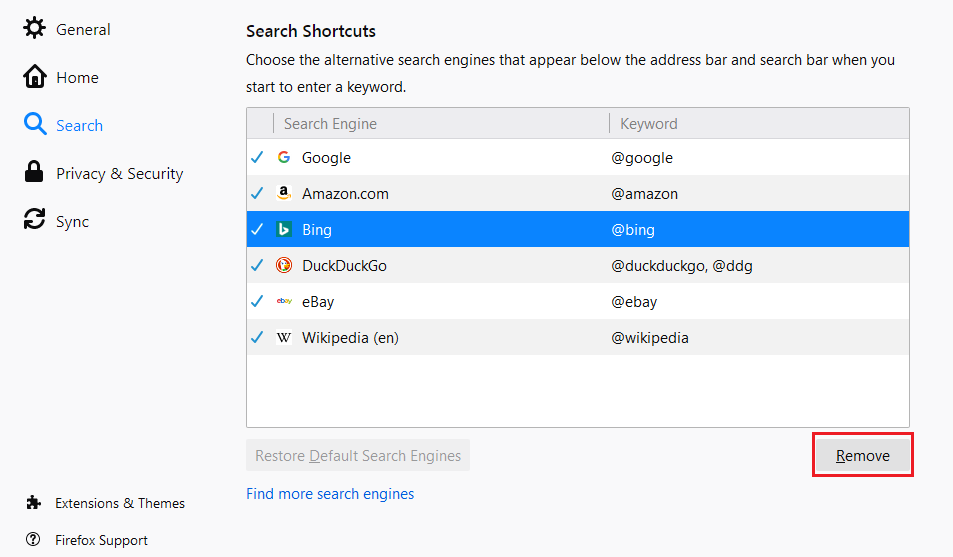
Task: Click the Sync arrows icon
Action: pyautogui.click(x=35, y=219)
